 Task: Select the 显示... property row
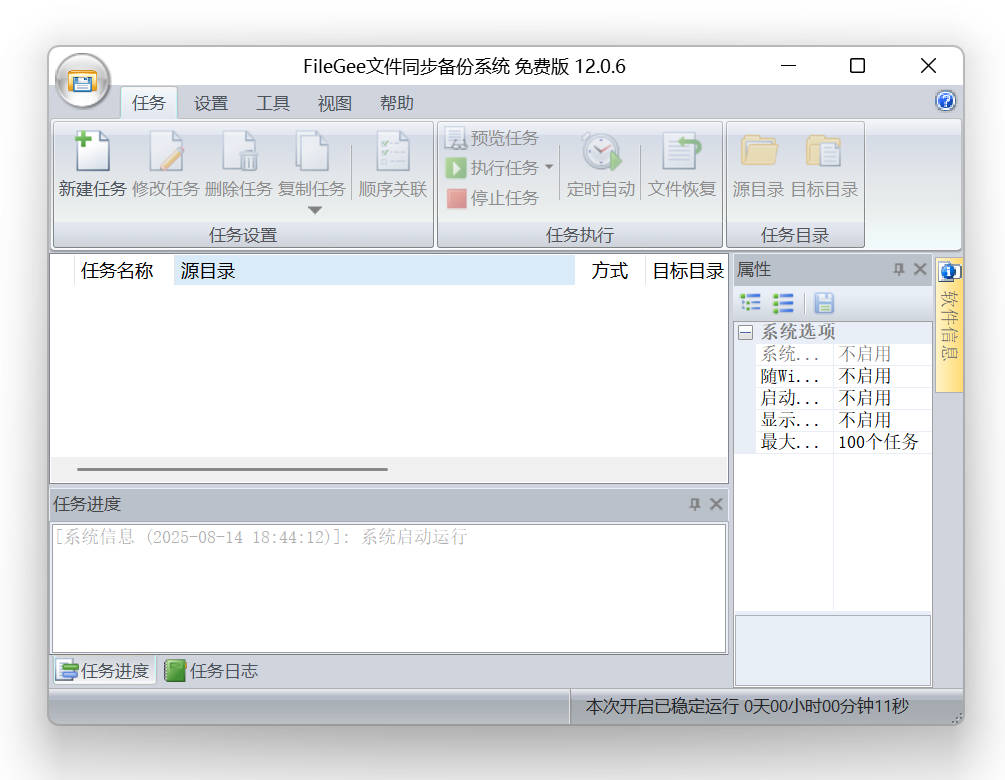click(x=843, y=420)
